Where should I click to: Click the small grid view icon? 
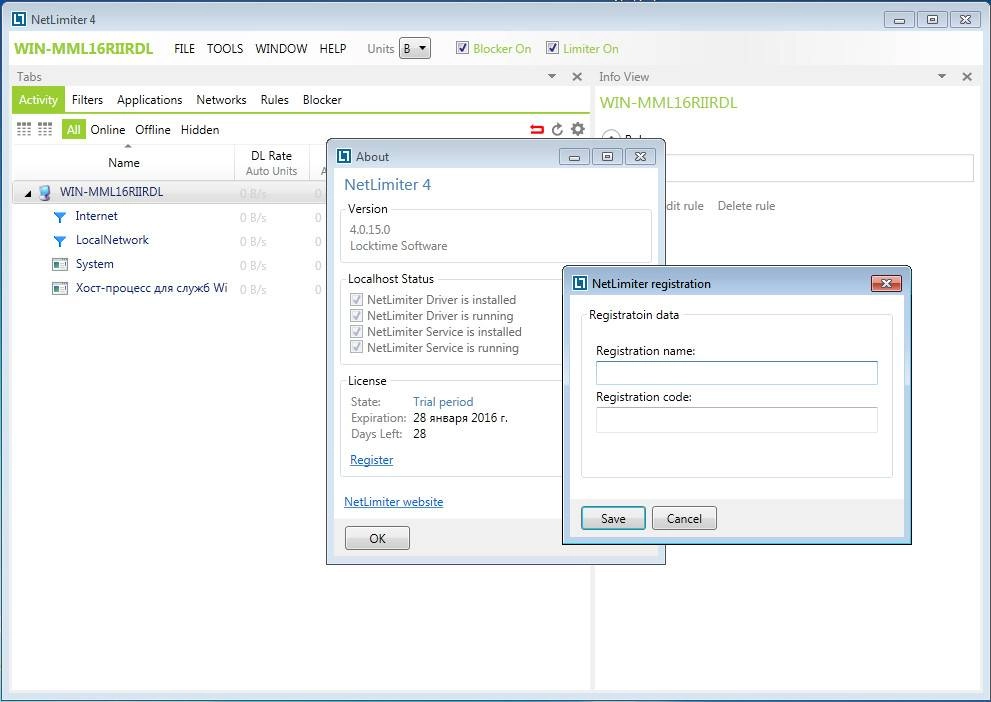[x=24, y=130]
